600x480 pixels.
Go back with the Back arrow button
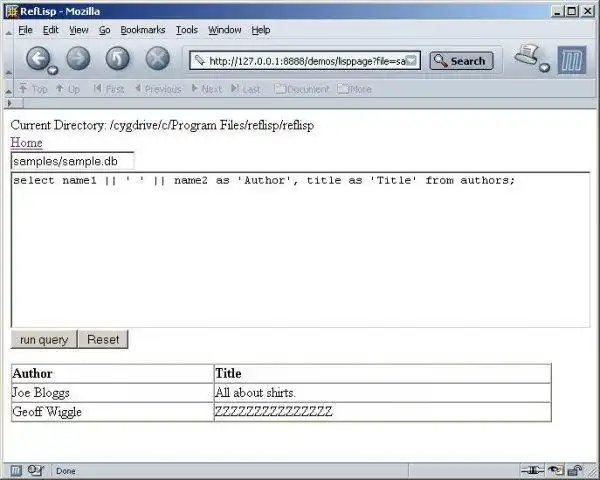tap(38, 59)
